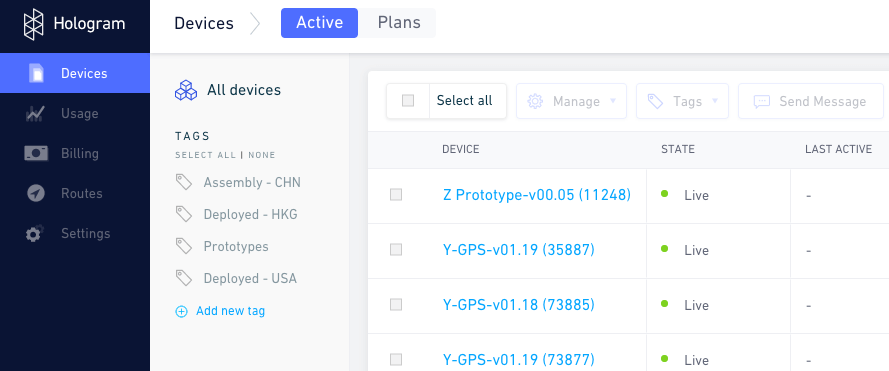Select all tags via SELECT ALL
Screen dimensions: 889x371
206,155
